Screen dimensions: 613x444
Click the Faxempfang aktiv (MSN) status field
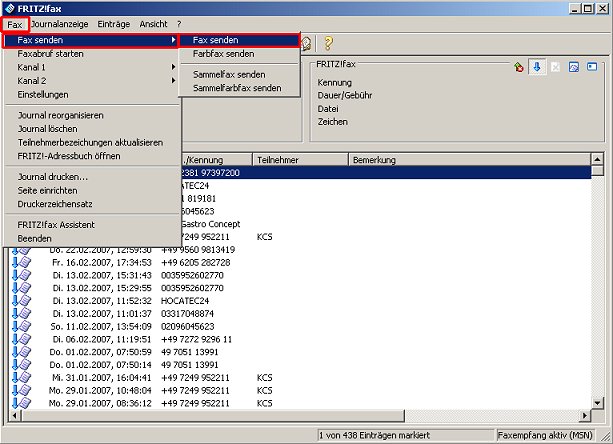[545, 435]
